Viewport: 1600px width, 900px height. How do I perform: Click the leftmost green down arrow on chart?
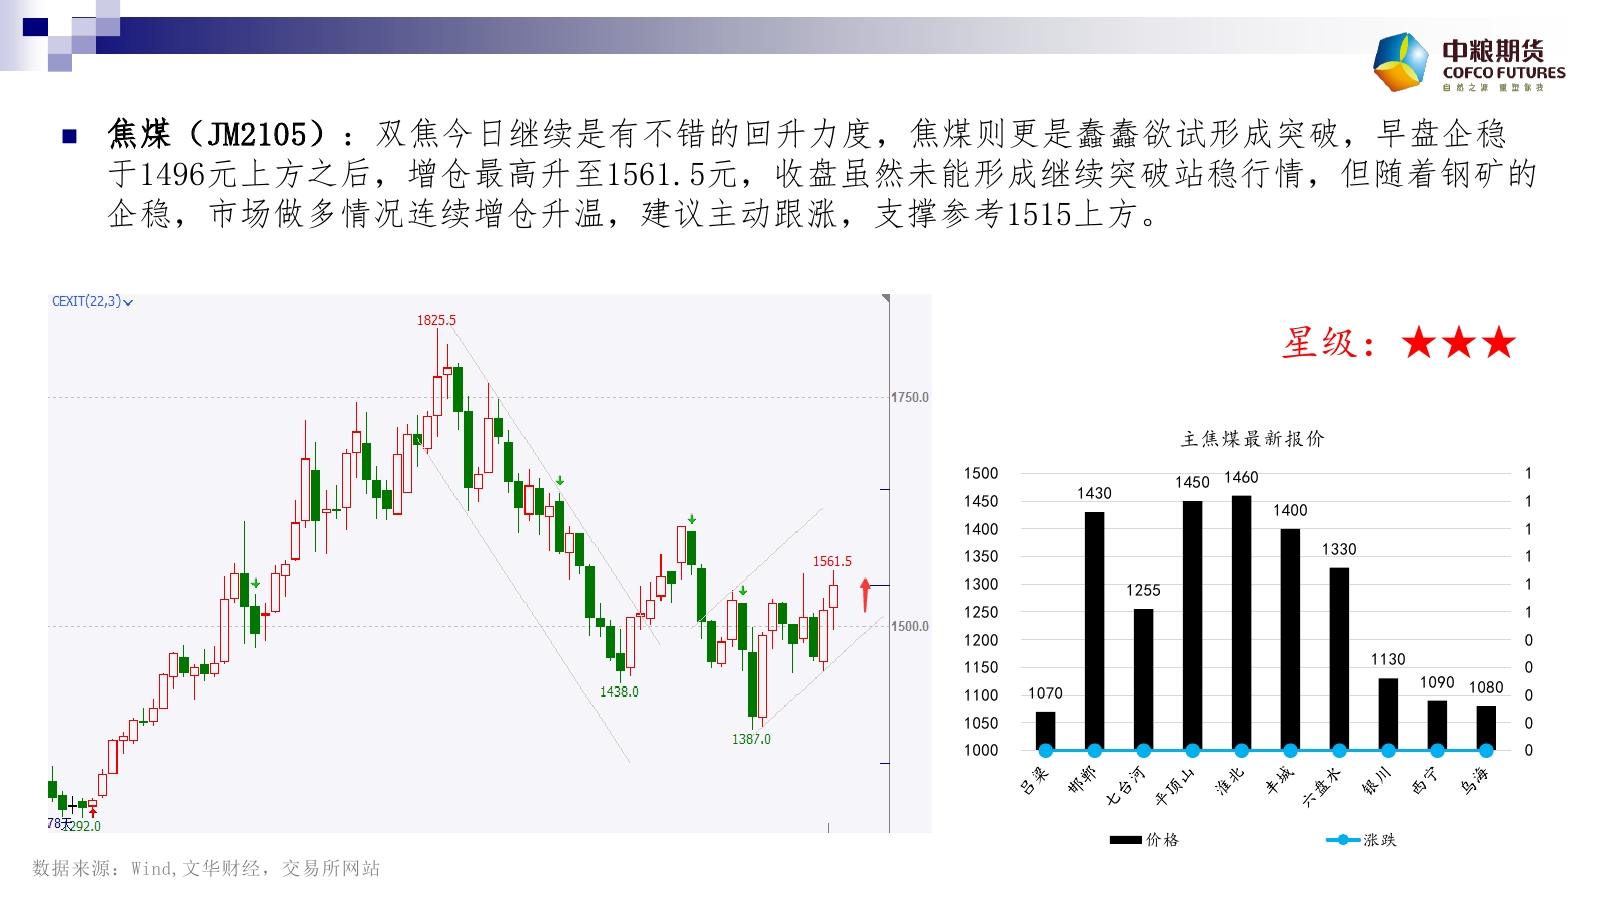pos(256,583)
